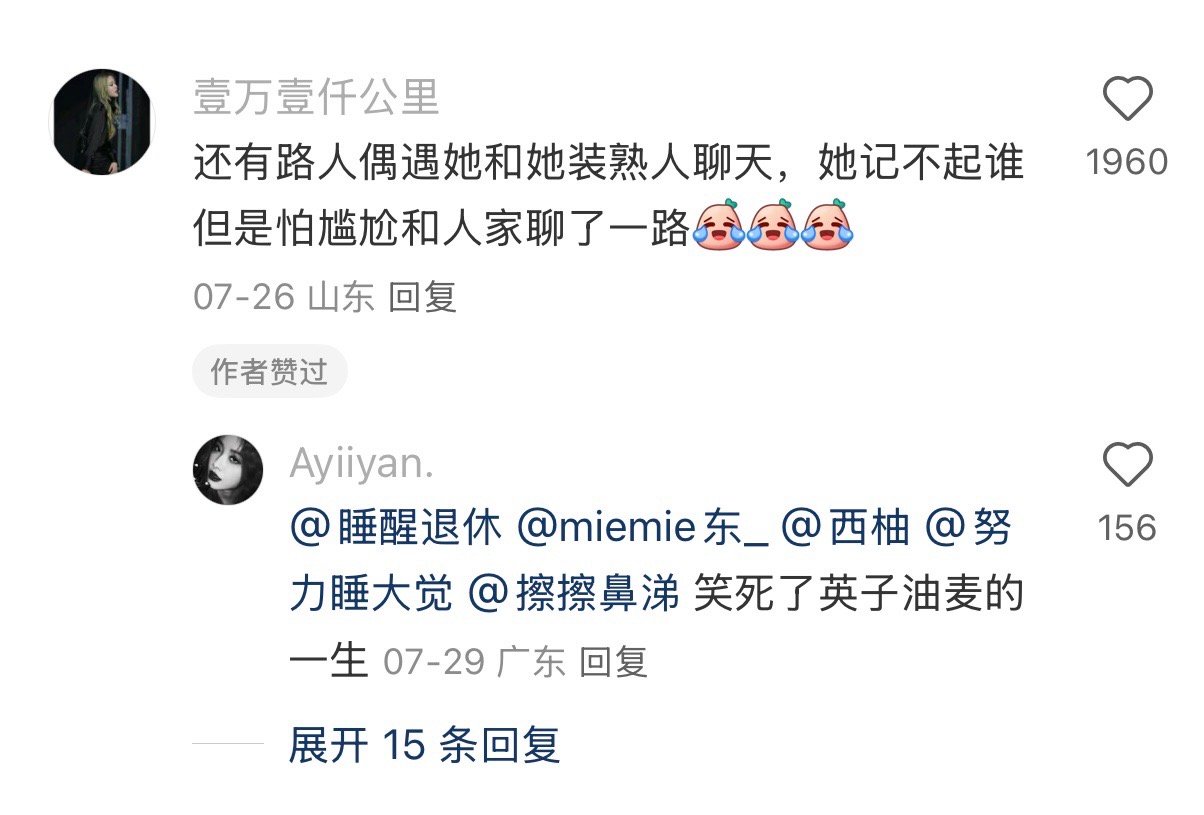Like the reply by Ayiiyan.
The height and width of the screenshot is (815, 1204).
tap(1127, 466)
